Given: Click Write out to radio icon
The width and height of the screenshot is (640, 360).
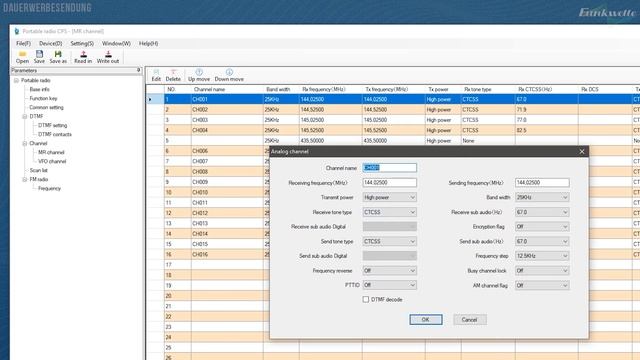Looking at the screenshot, I should coord(108,57).
